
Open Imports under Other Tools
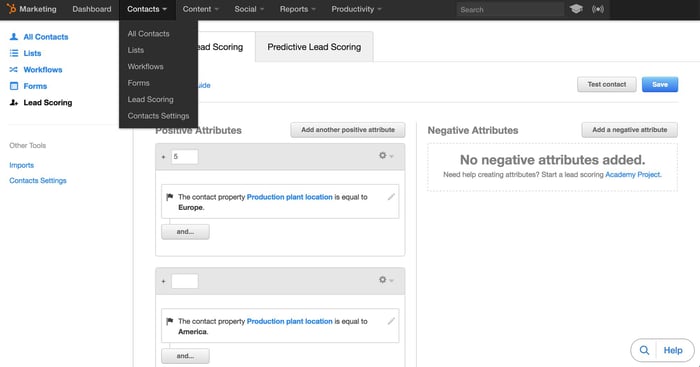coord(21,165)
